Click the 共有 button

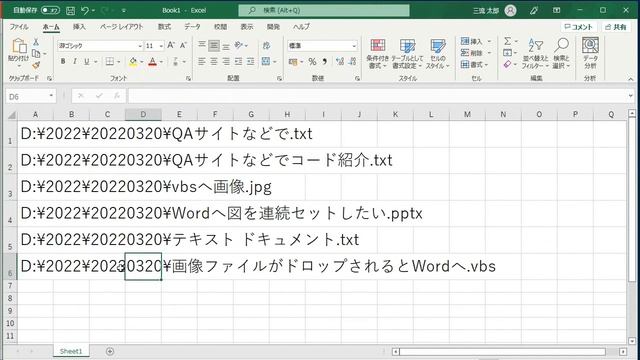pos(616,27)
